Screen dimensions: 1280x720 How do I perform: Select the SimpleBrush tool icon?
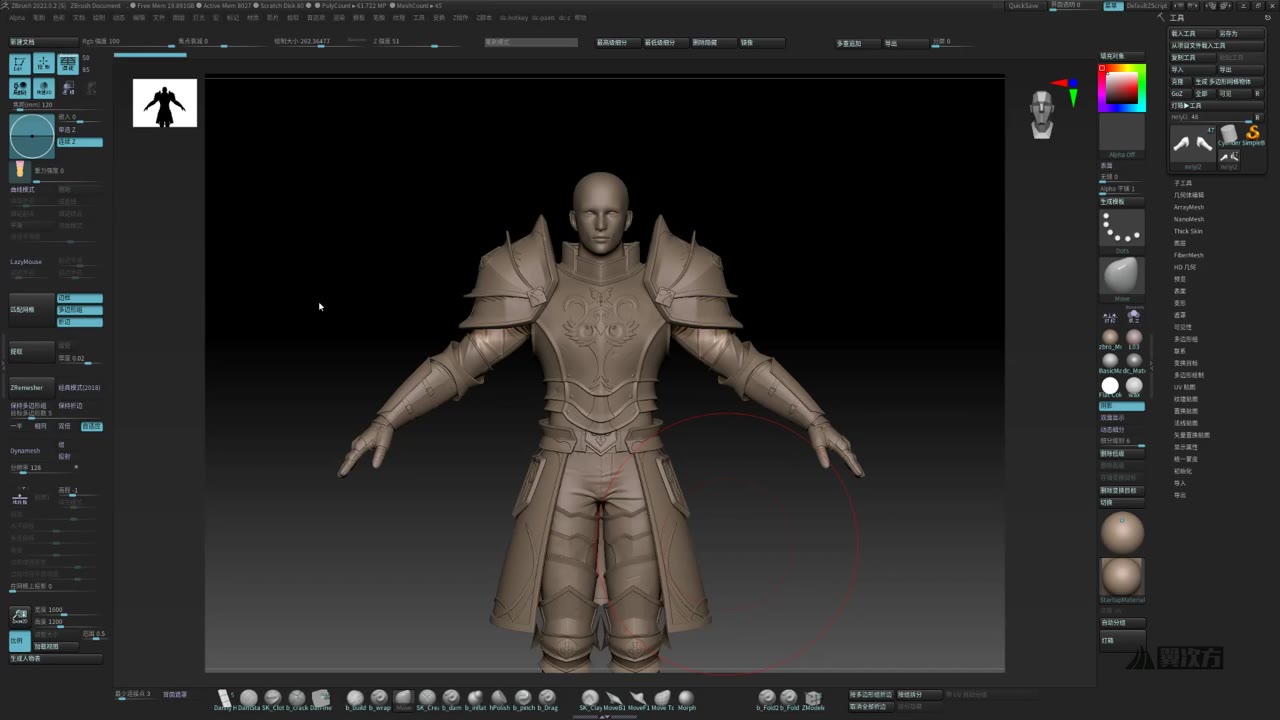(x=1253, y=134)
